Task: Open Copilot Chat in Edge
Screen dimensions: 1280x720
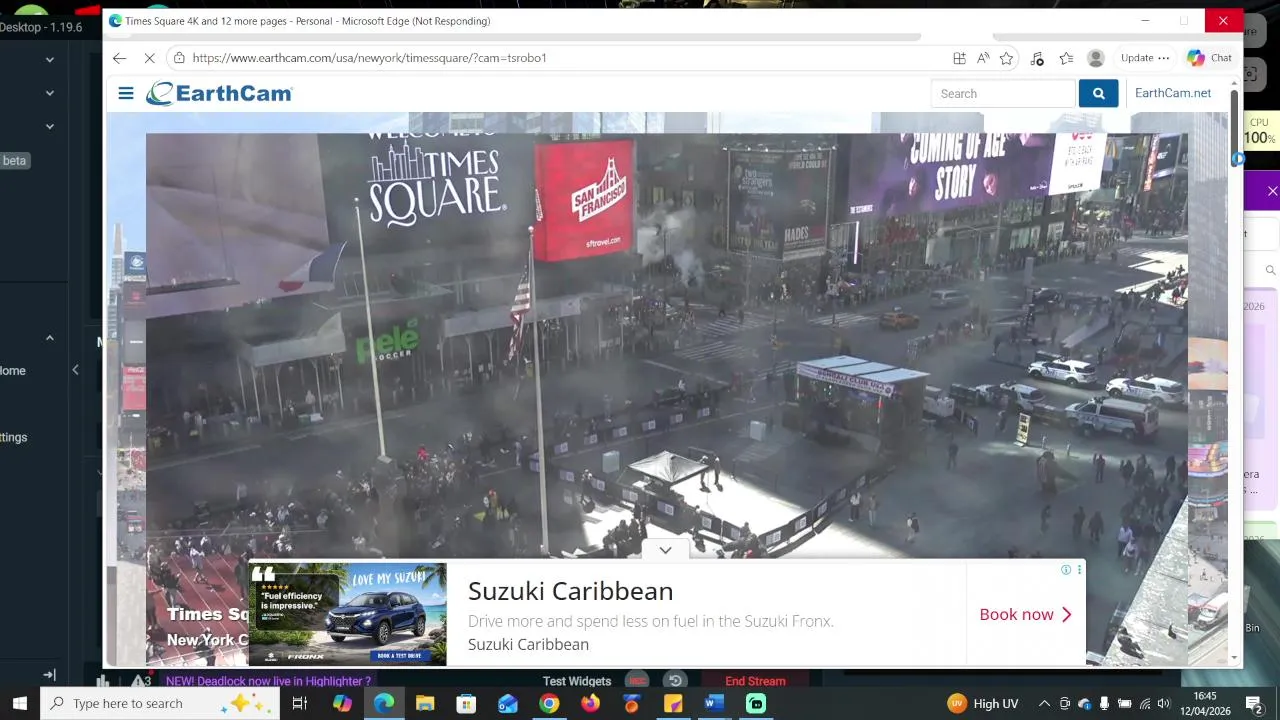Action: pyautogui.click(x=1209, y=58)
